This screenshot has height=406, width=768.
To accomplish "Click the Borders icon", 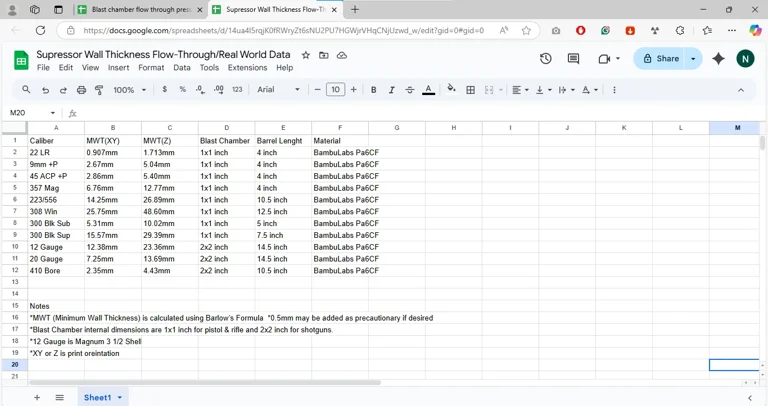I will point(470,90).
